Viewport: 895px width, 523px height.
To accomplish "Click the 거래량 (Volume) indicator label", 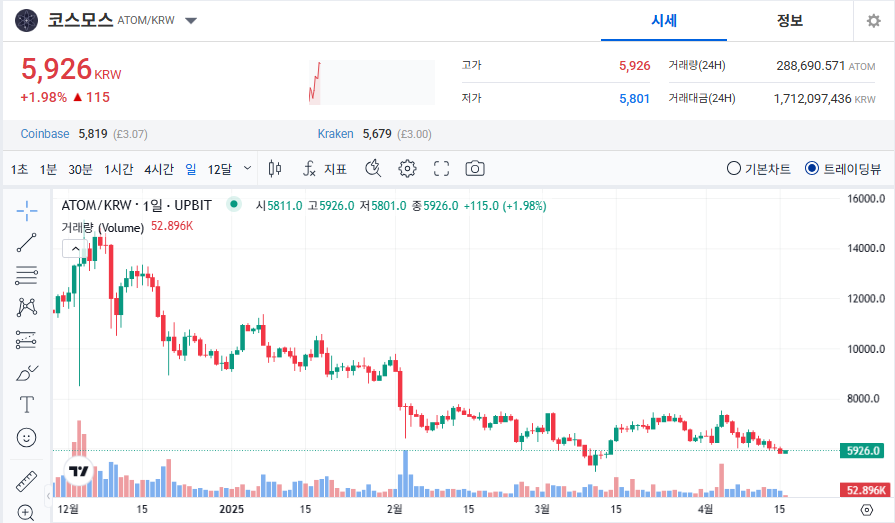I will coord(103,227).
